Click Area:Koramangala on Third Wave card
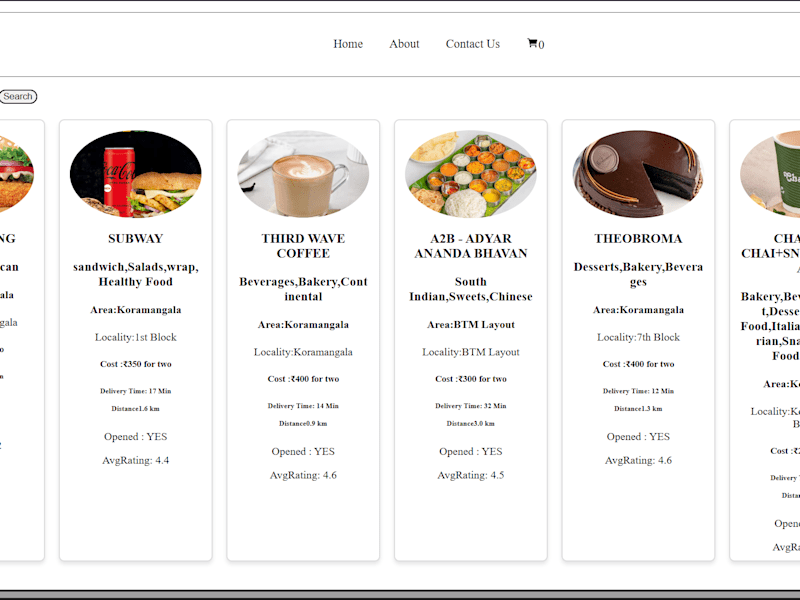Viewport: 800px width, 600px height. 303,324
